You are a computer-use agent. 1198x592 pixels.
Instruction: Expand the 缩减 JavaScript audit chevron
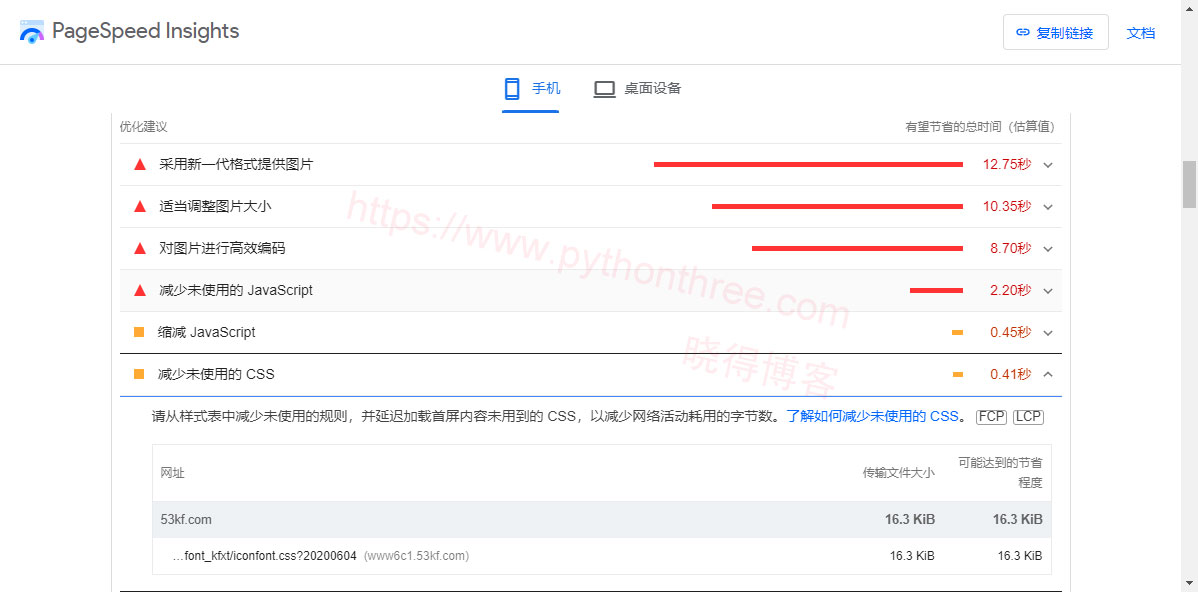[1047, 333]
